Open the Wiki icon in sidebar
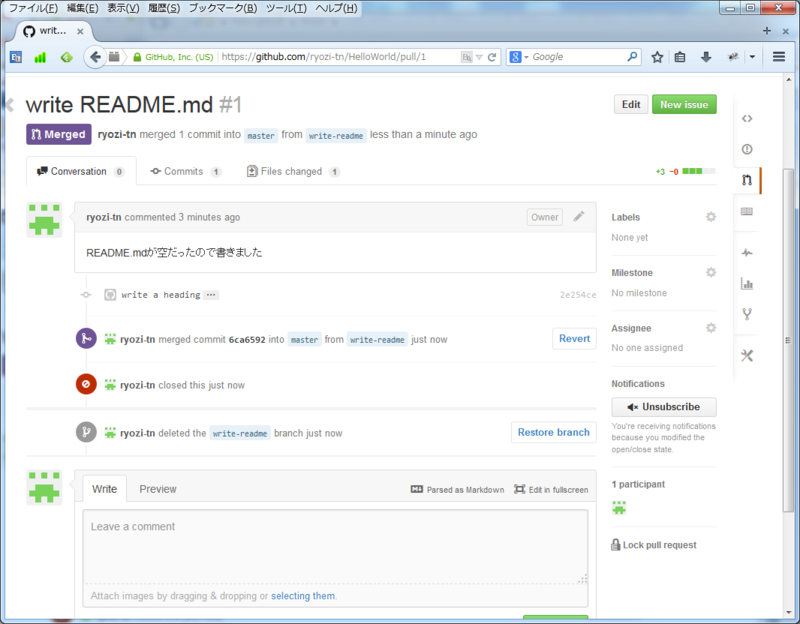Viewport: 800px width, 624px height. pyautogui.click(x=747, y=211)
